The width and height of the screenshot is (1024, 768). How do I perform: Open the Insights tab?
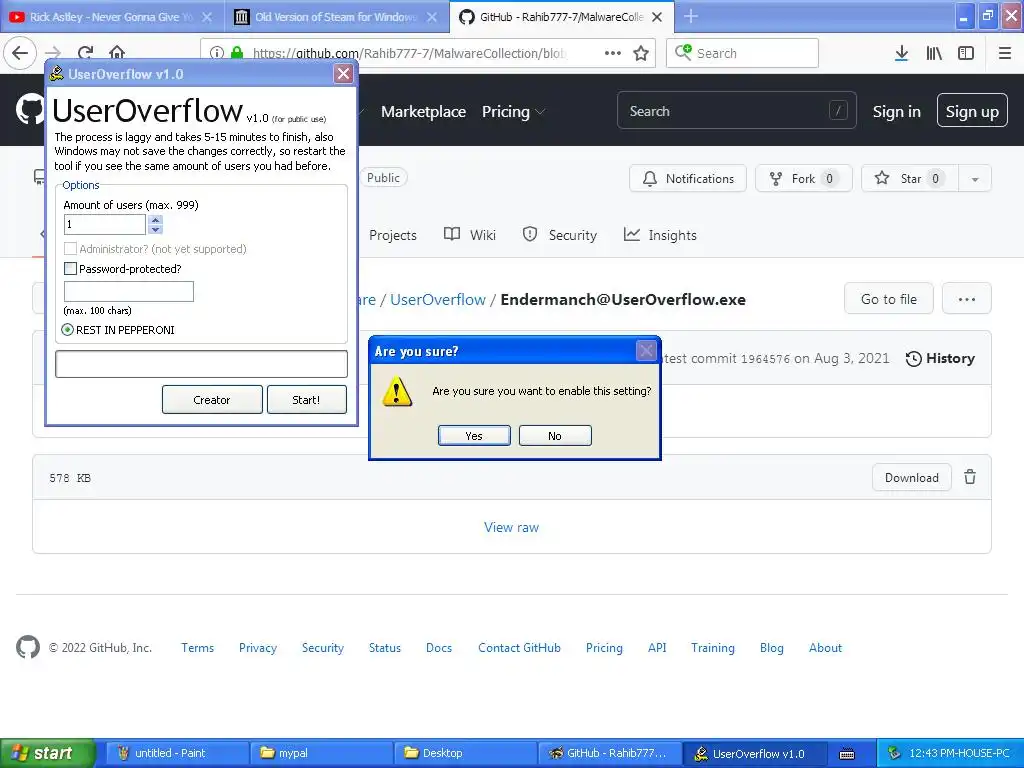[x=660, y=235]
